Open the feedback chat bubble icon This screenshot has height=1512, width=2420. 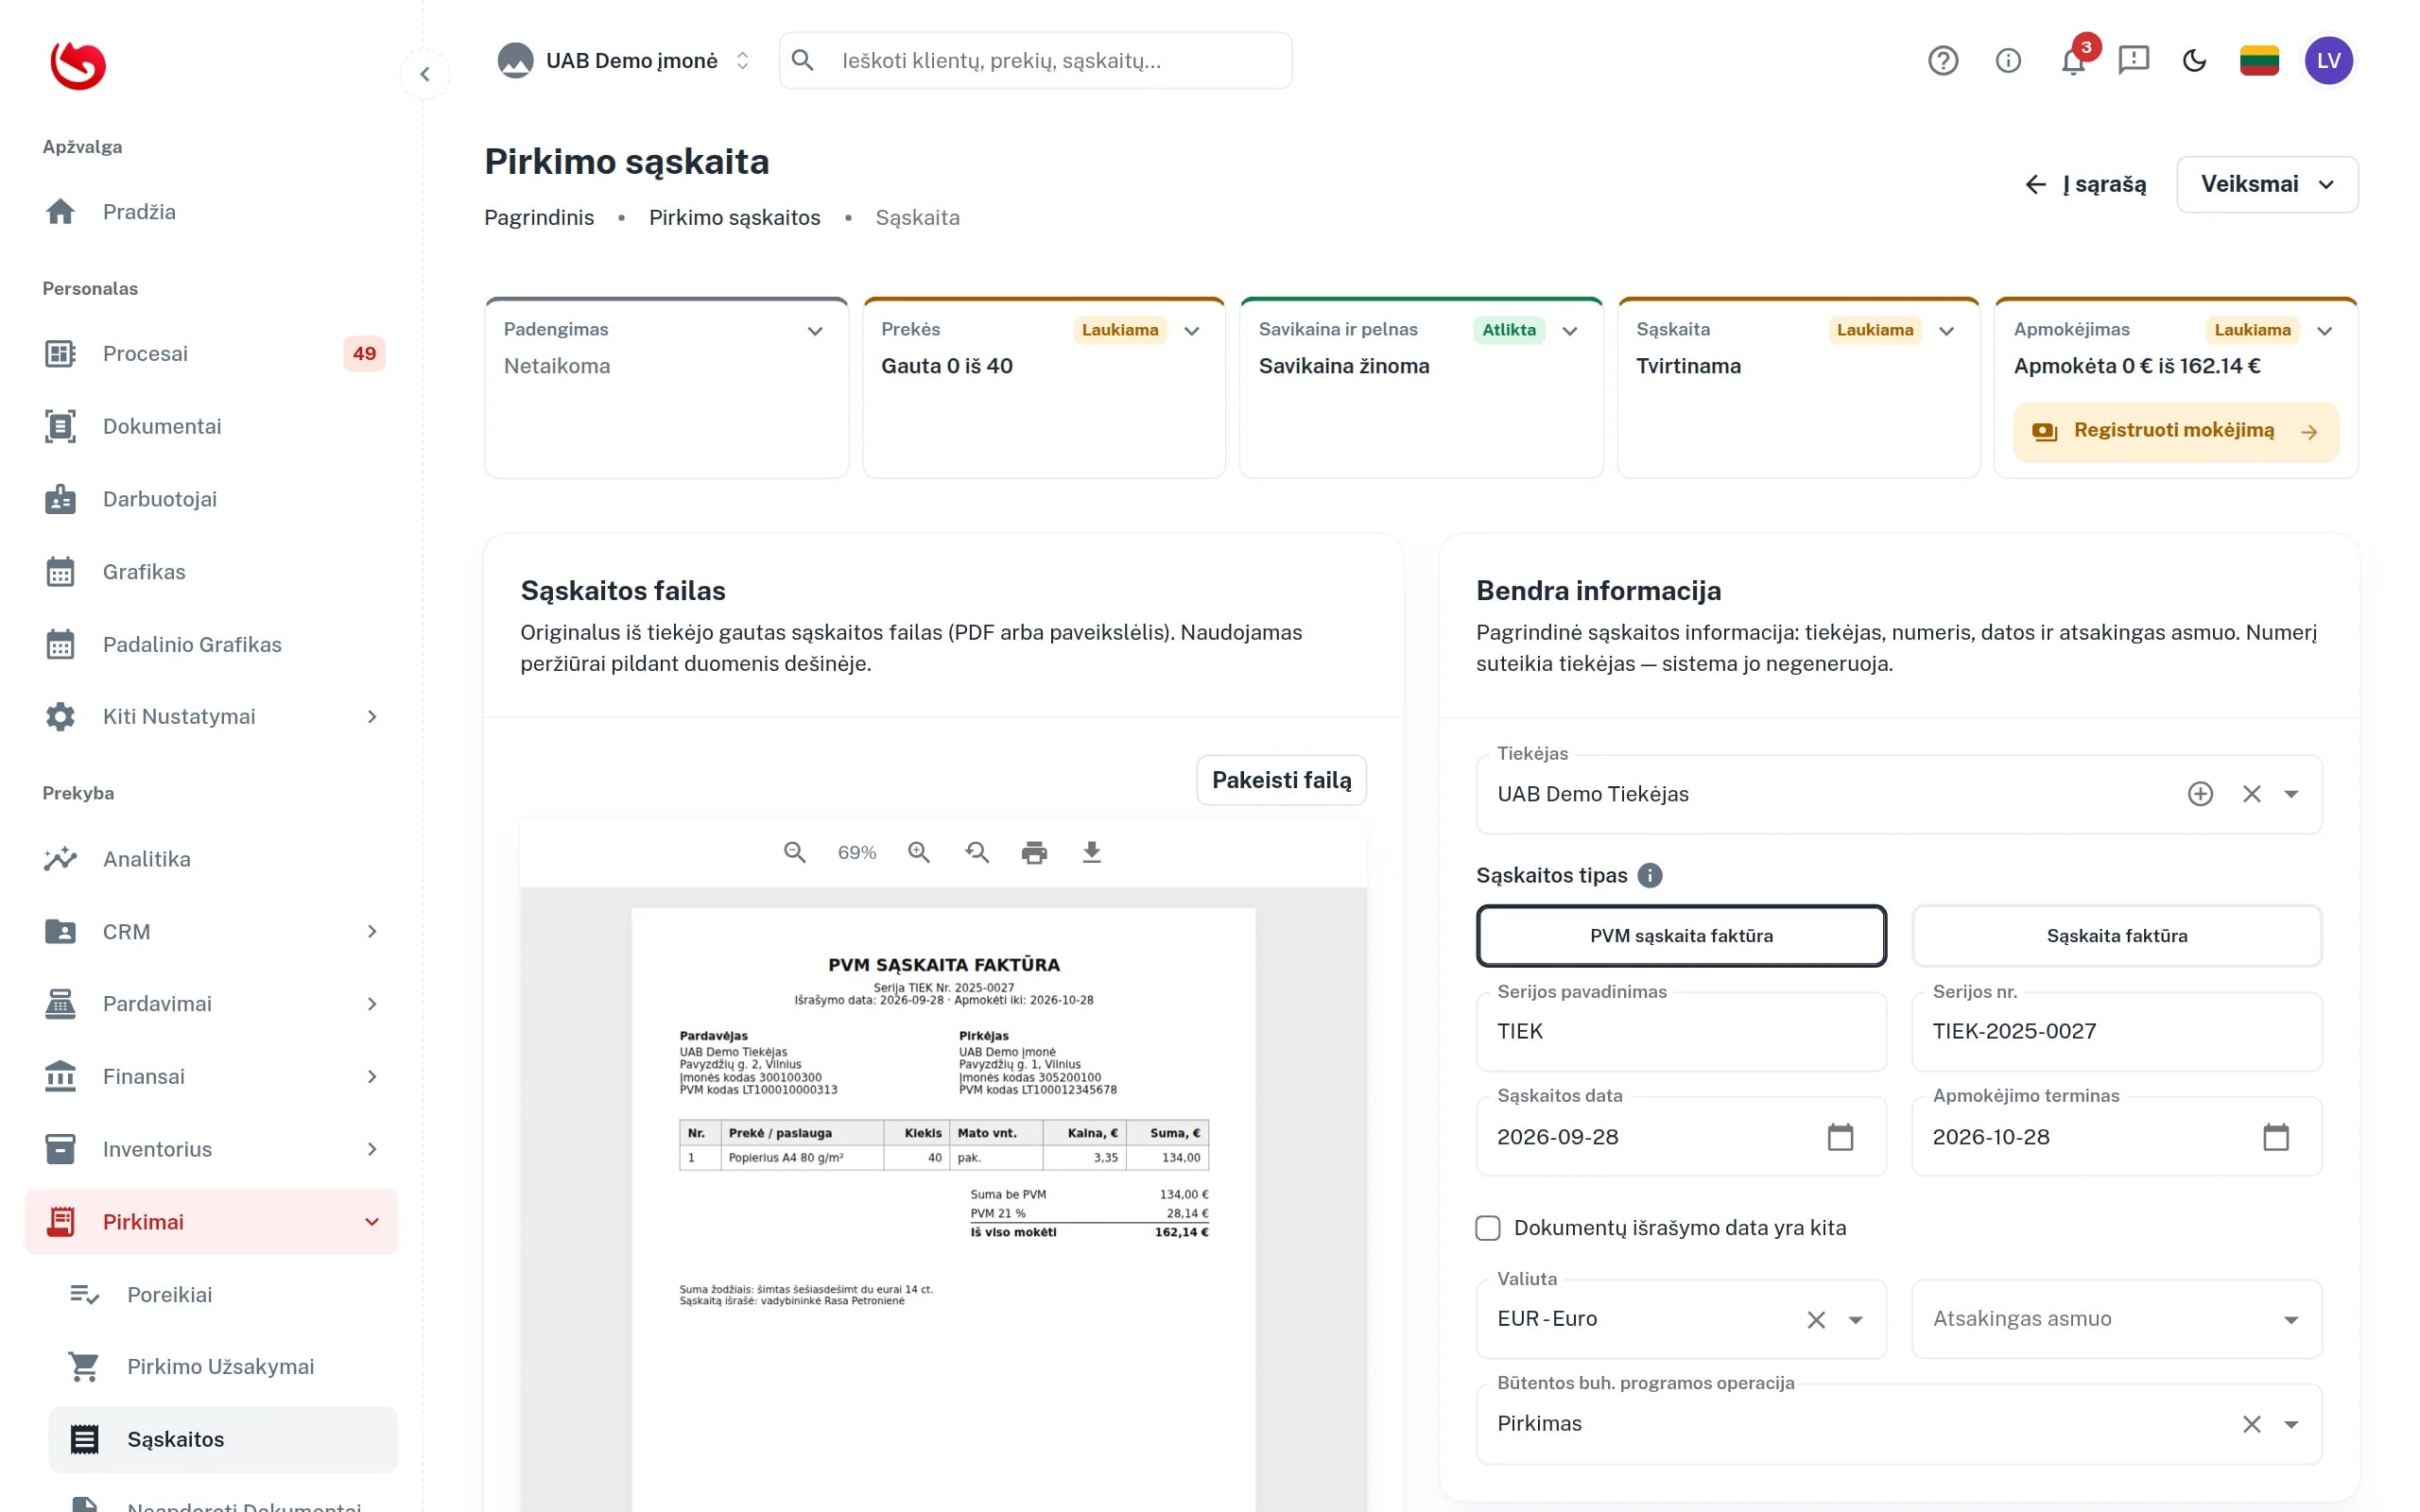[x=2133, y=61]
